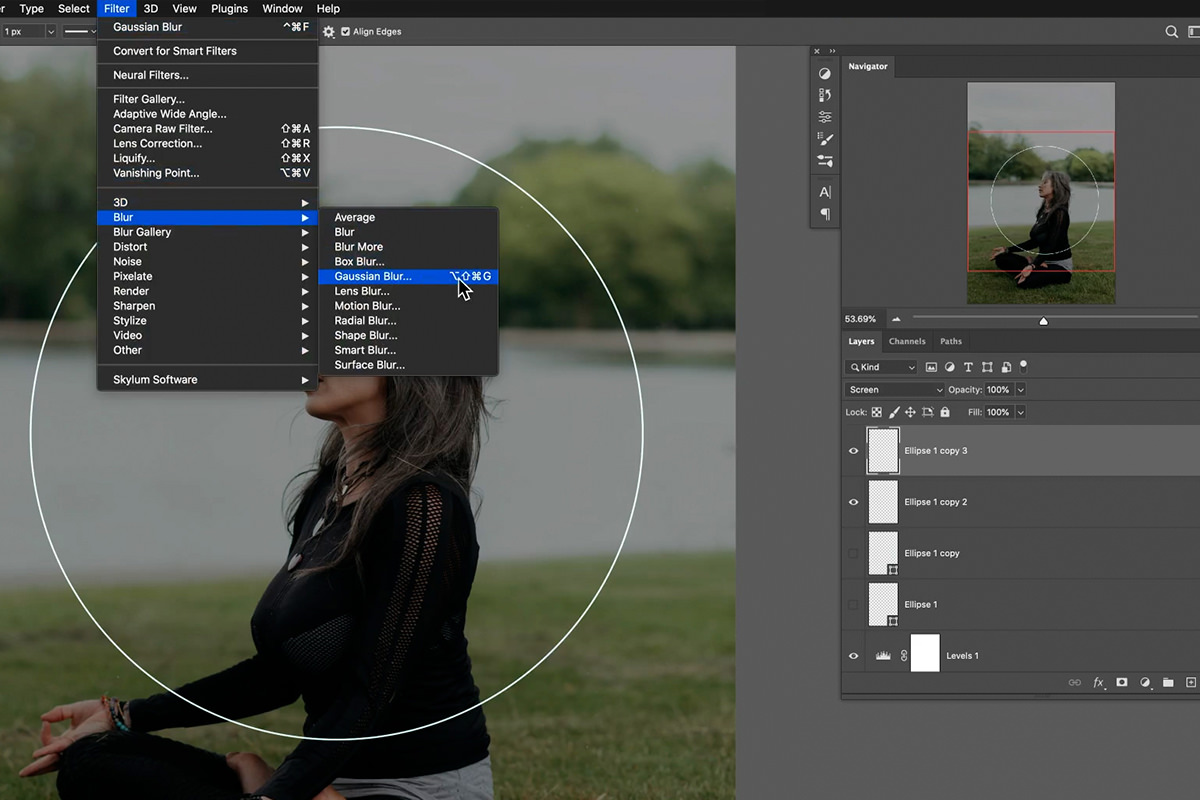
Task: Click the search magnifier icon
Action: click(1172, 32)
